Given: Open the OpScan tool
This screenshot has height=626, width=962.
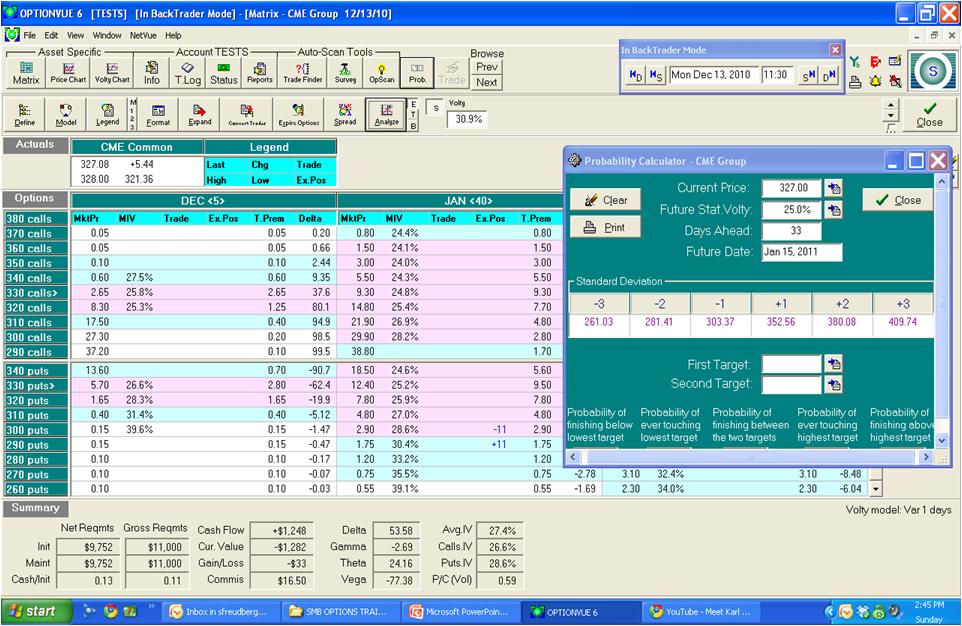Looking at the screenshot, I should tap(382, 73).
